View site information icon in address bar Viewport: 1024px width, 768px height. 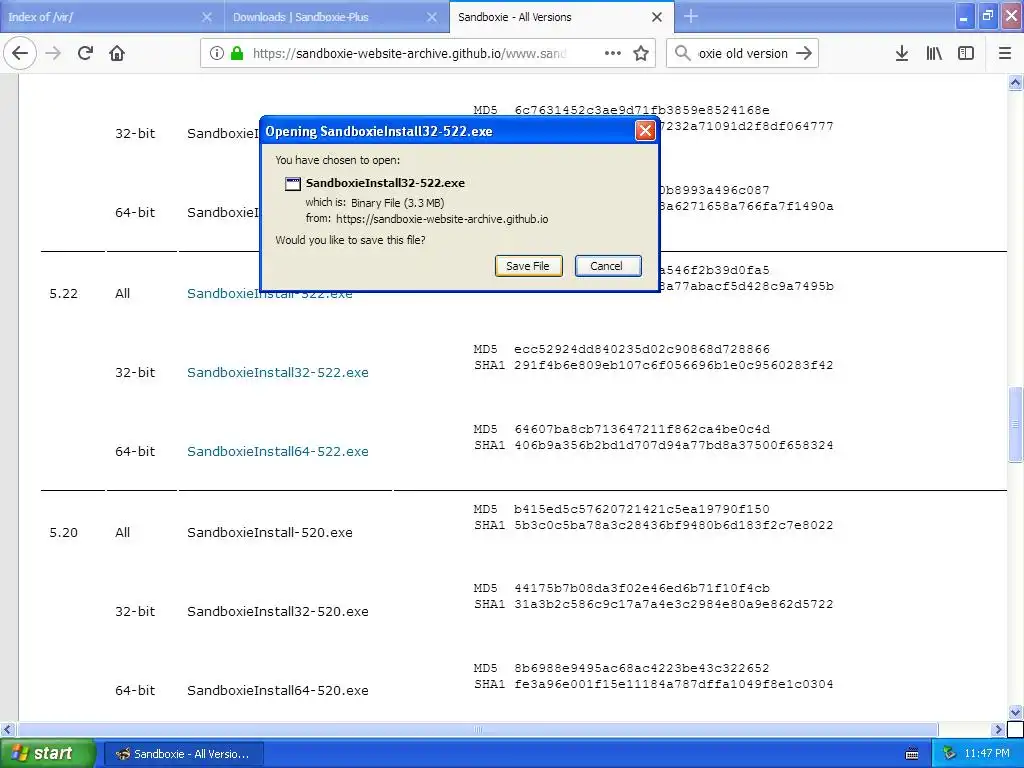217,53
